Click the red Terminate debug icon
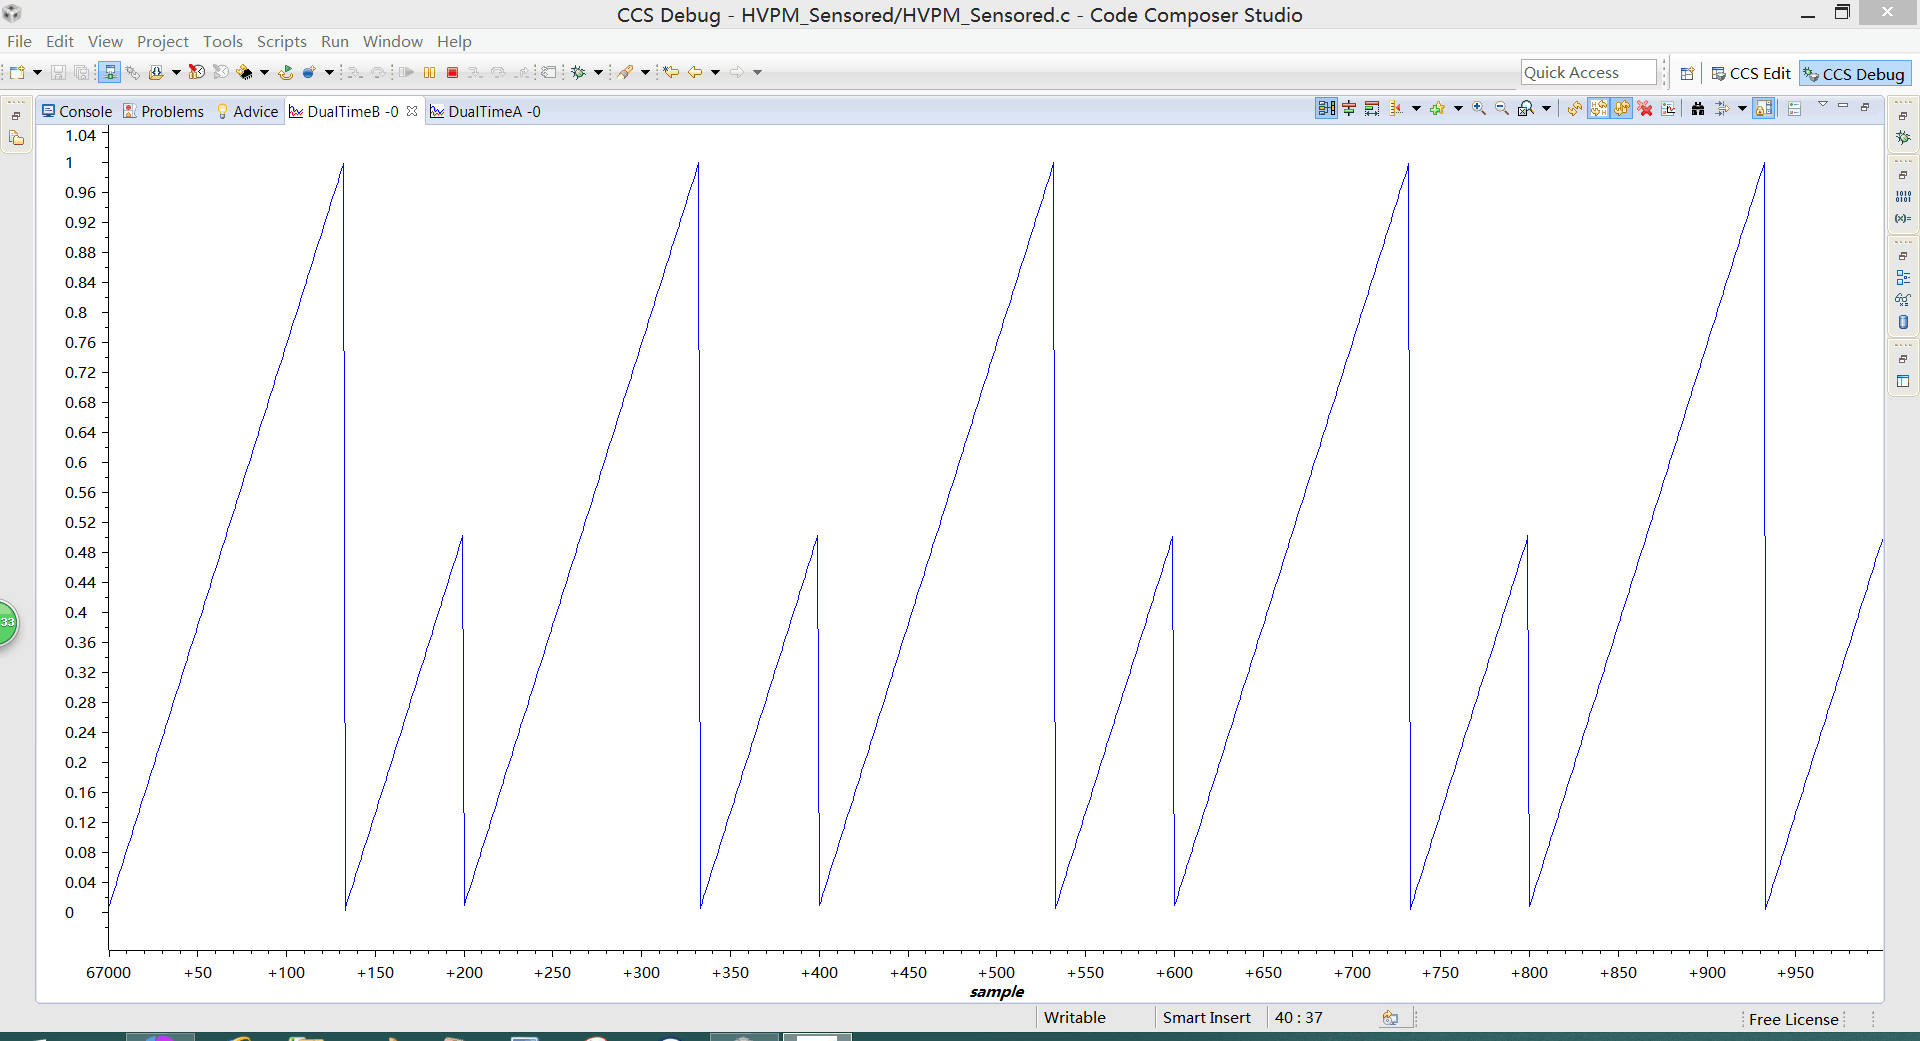 [x=452, y=72]
